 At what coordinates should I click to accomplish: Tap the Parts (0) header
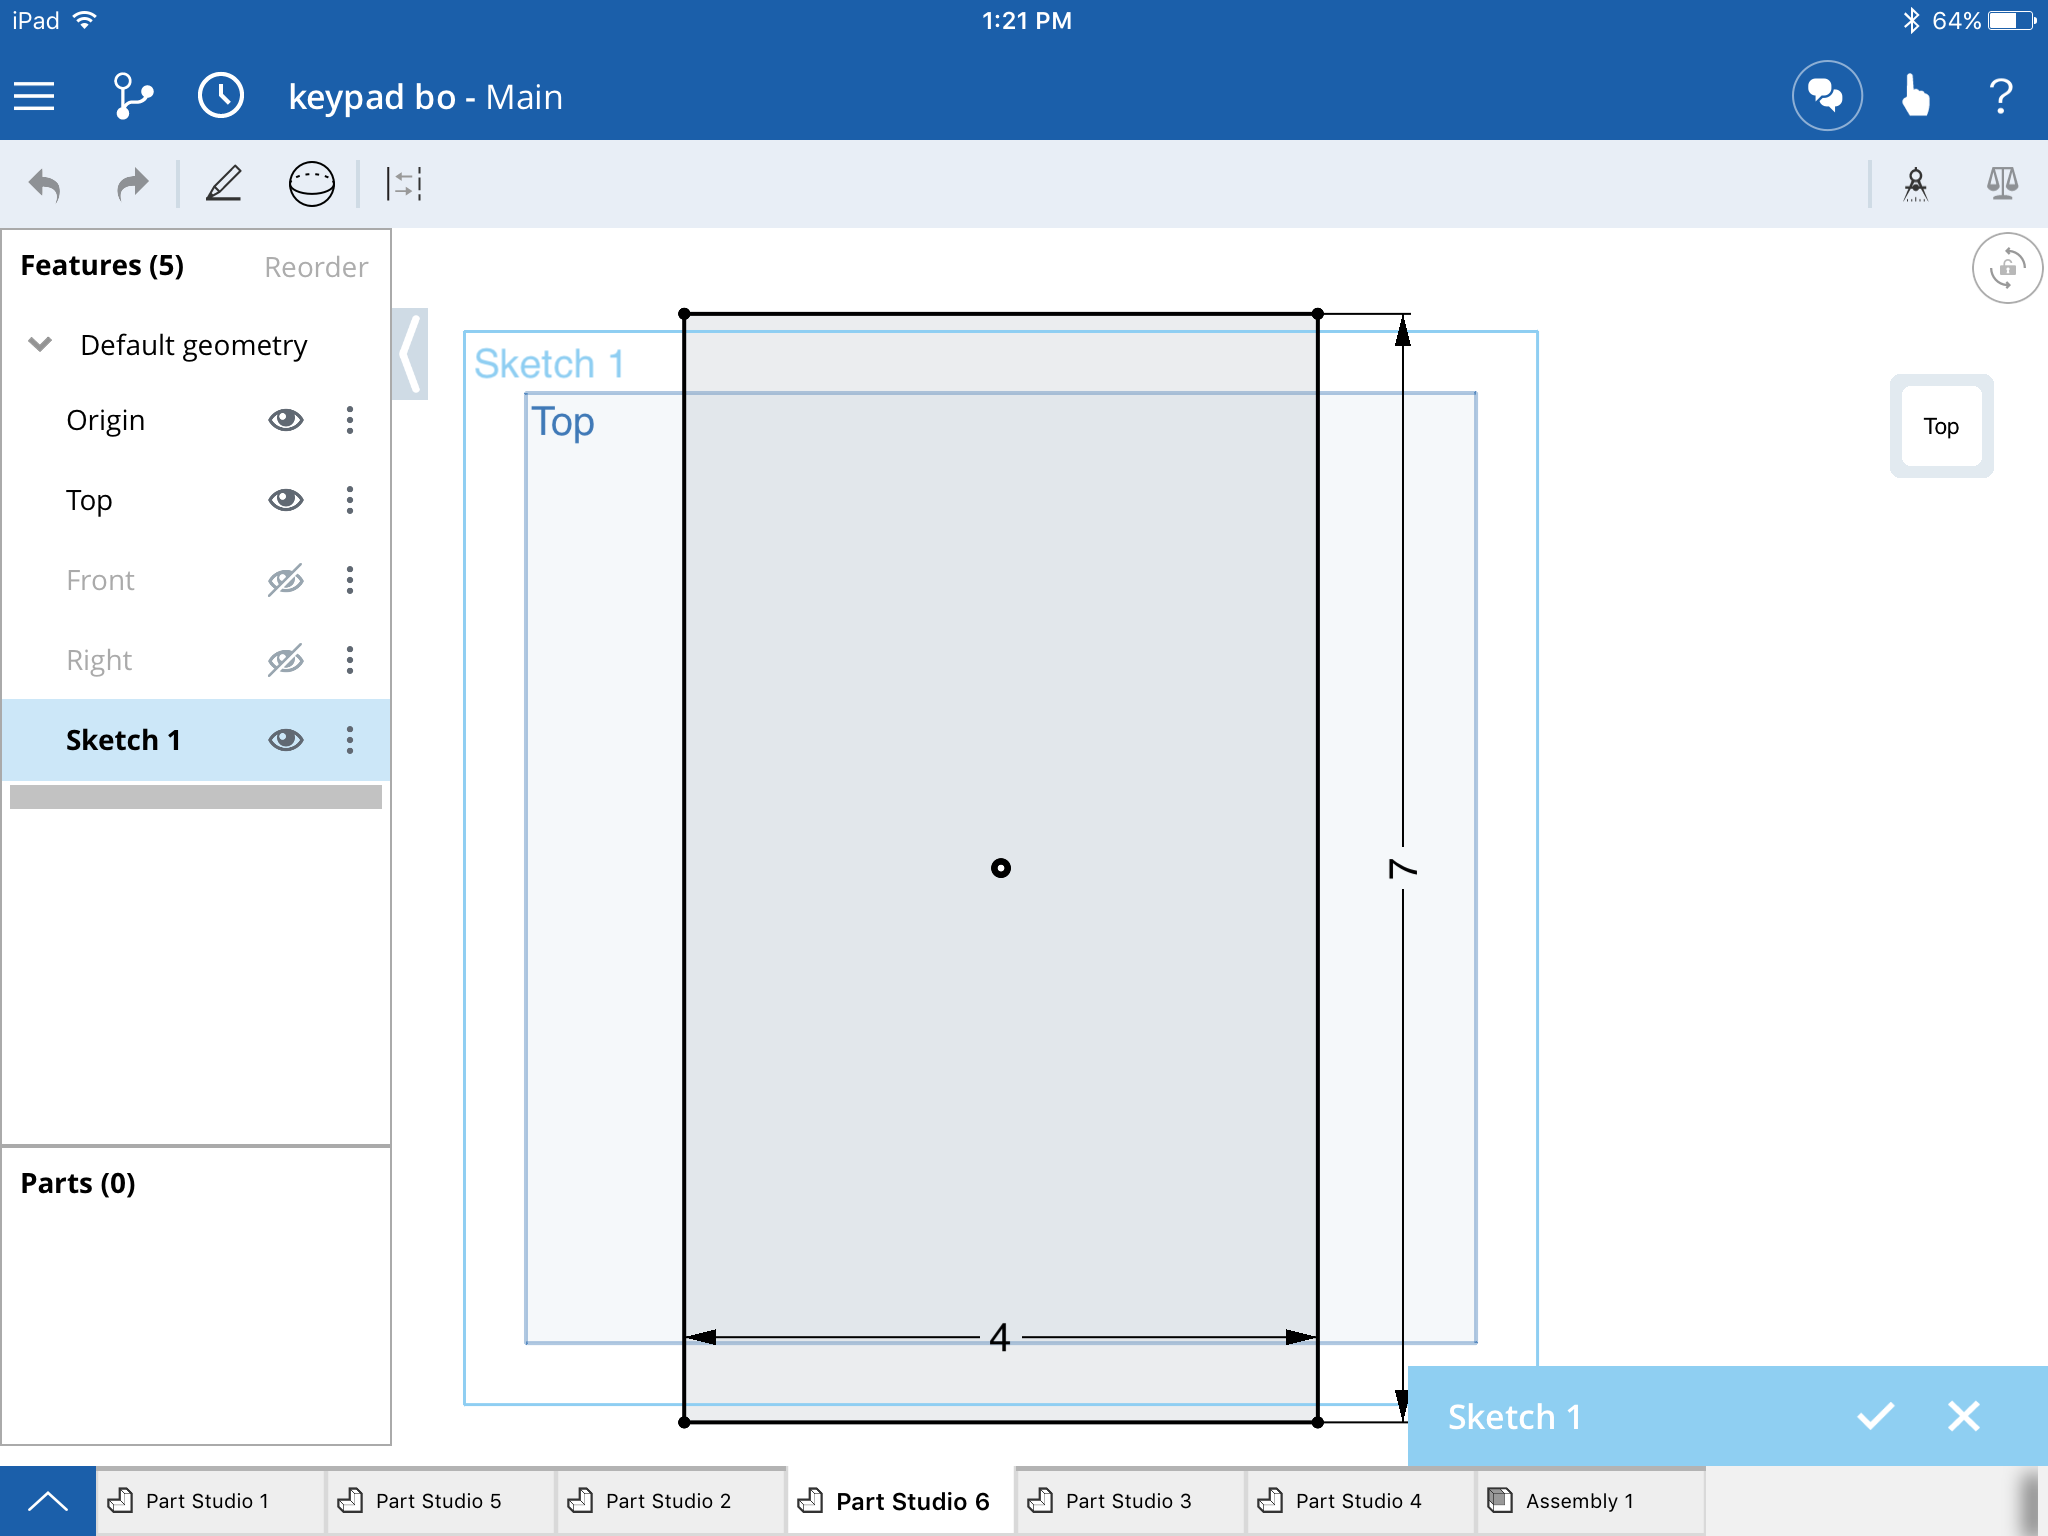(x=78, y=1184)
